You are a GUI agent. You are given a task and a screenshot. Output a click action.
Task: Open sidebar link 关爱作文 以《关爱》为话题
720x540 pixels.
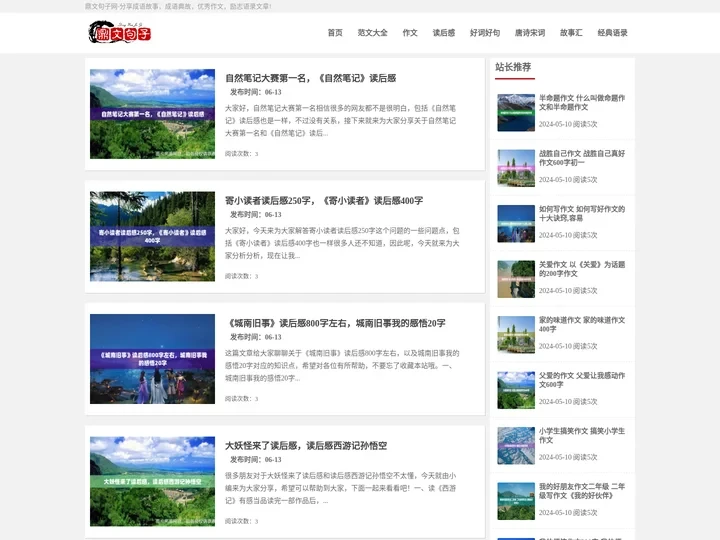tap(582, 269)
